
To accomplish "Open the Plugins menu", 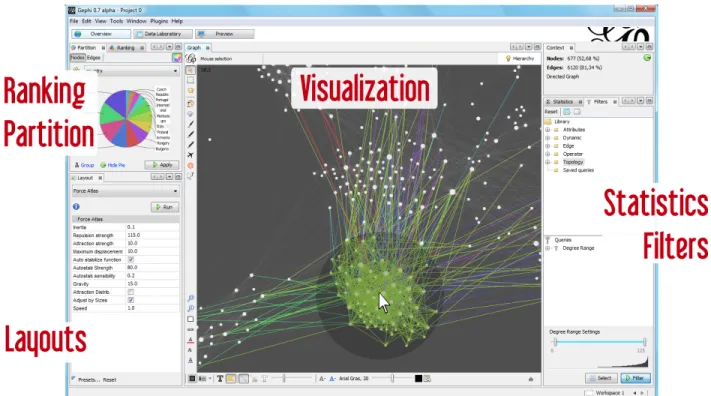I will 159,21.
